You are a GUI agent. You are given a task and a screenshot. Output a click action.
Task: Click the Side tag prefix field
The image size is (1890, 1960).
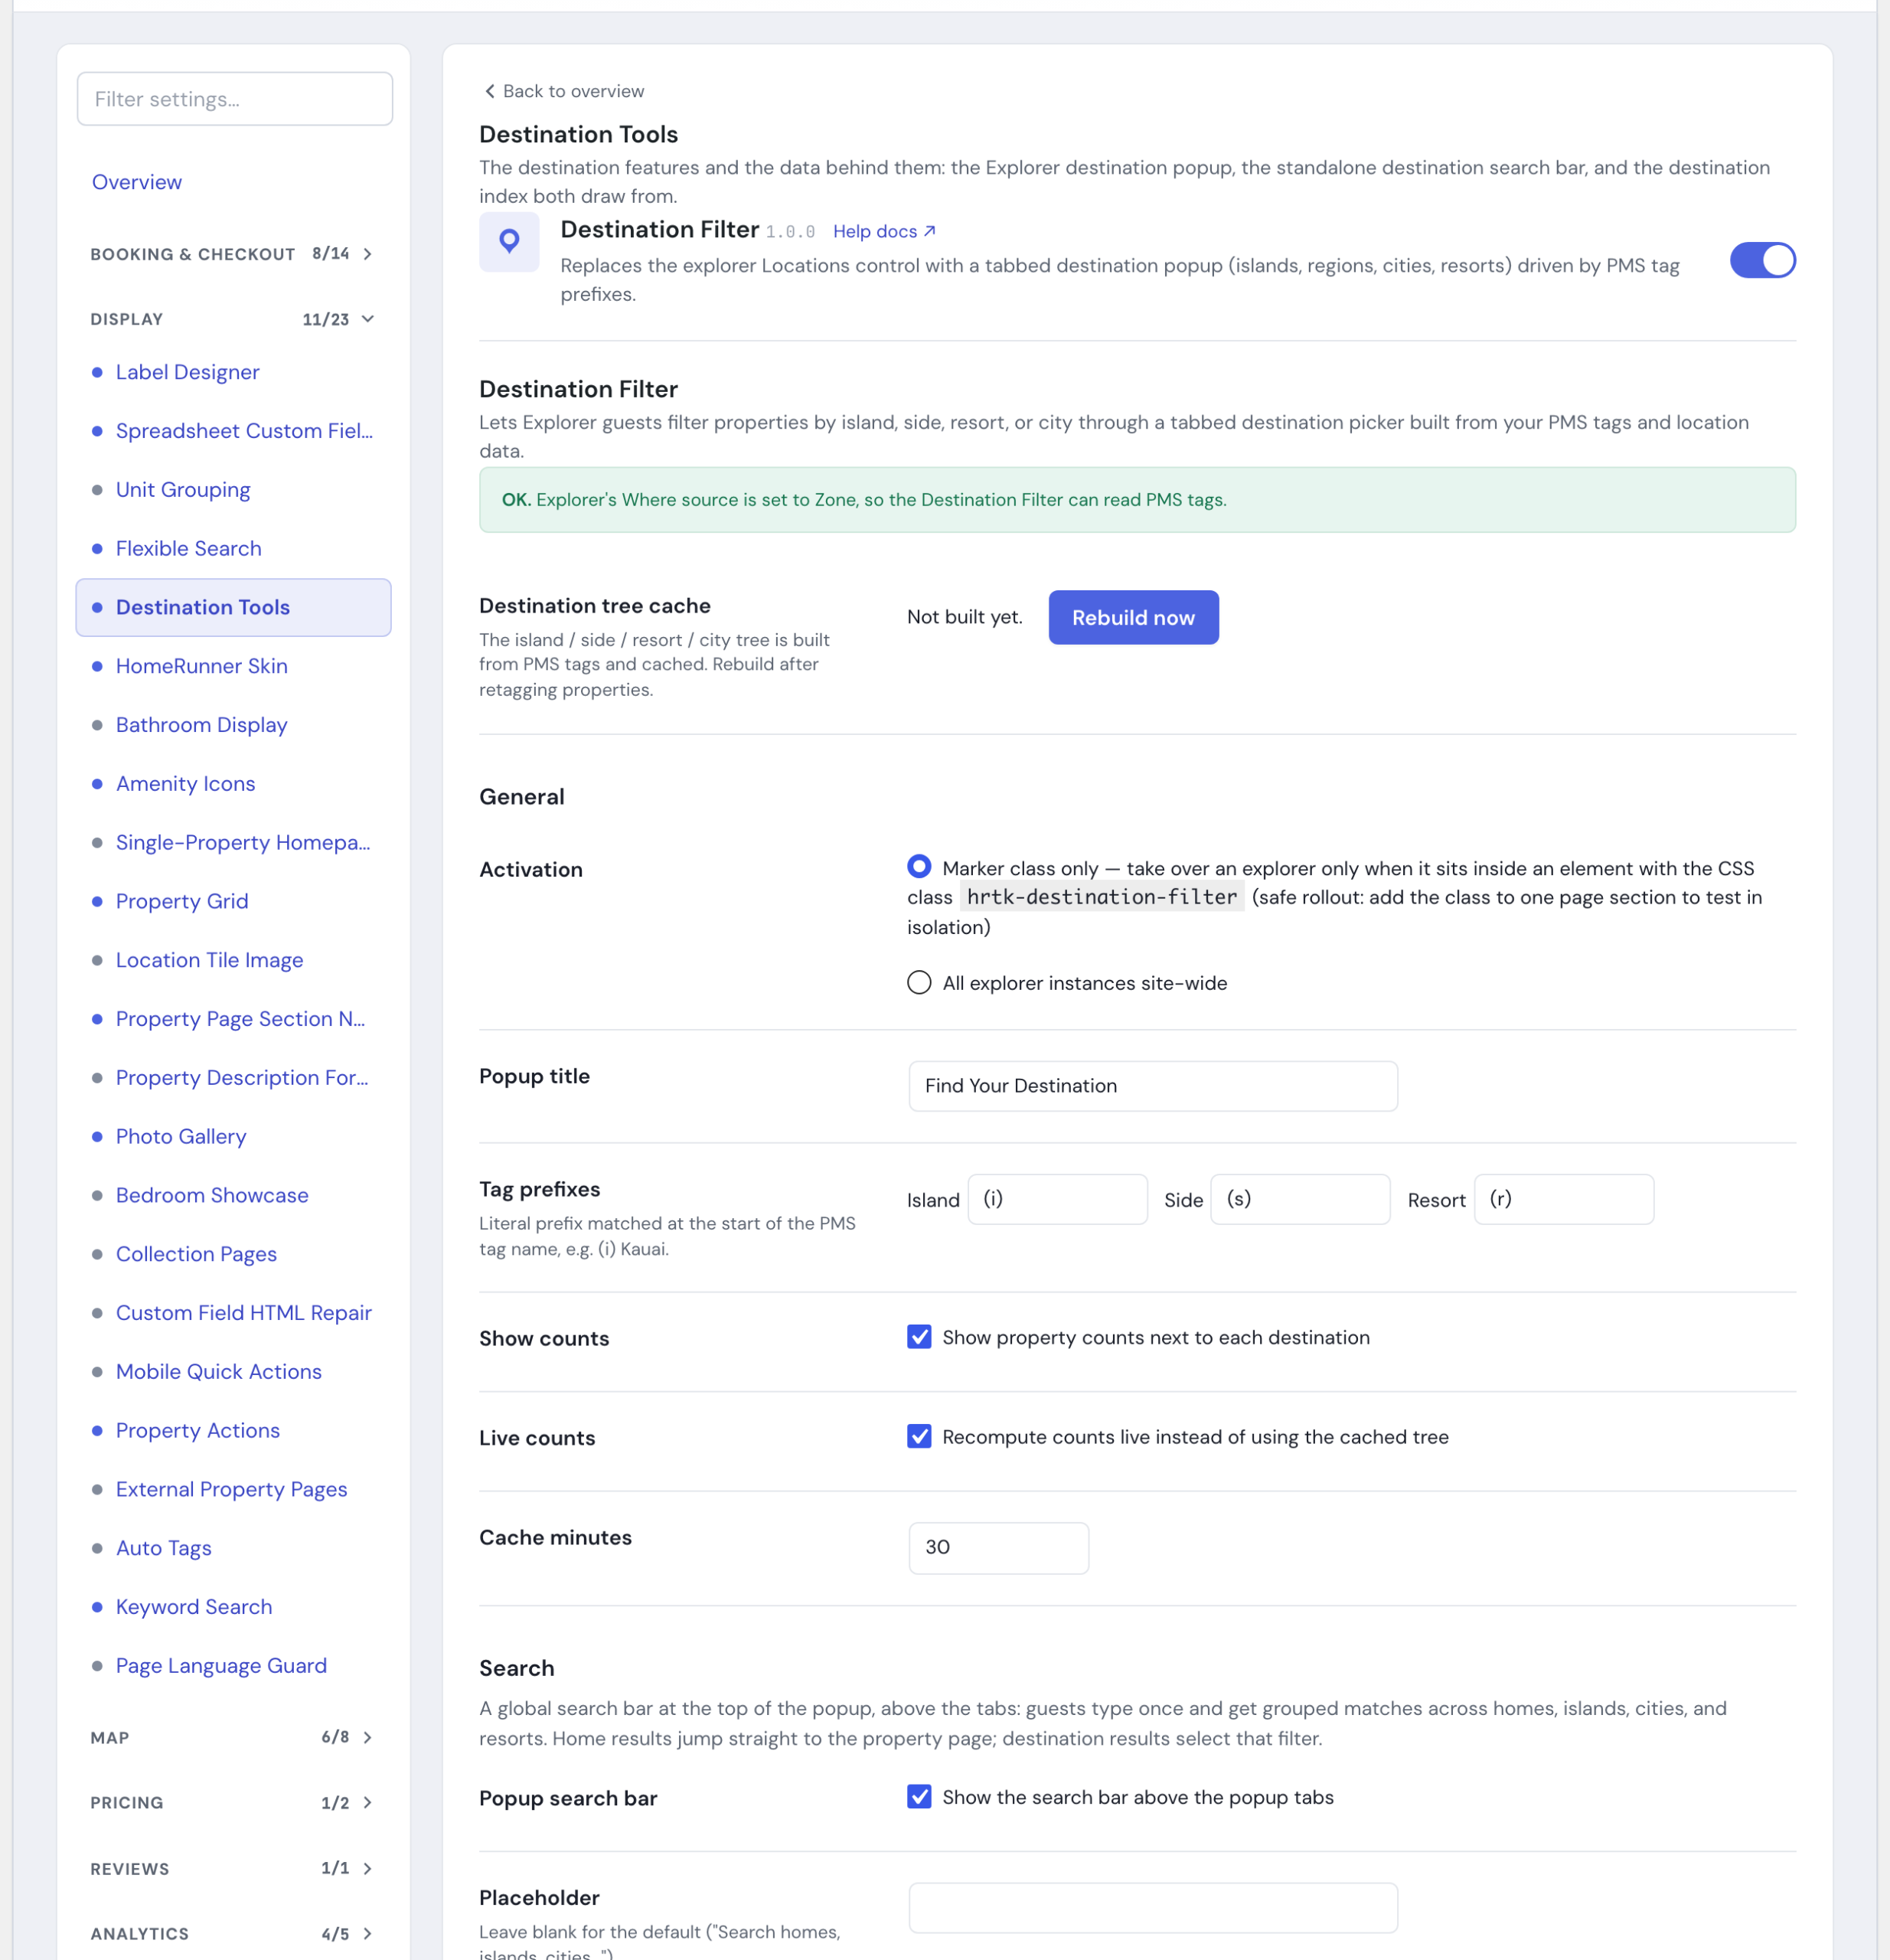coord(1300,1199)
